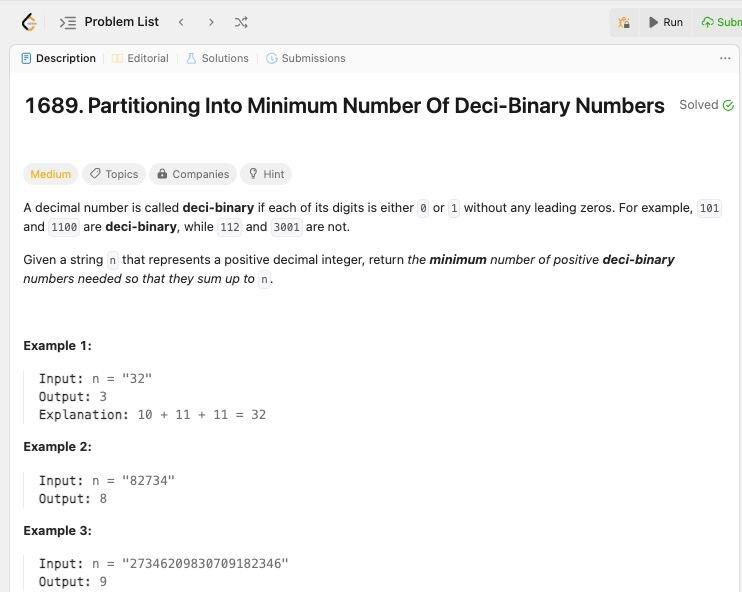
Task: Click the debugger icon beside Run
Action: [x=624, y=22]
